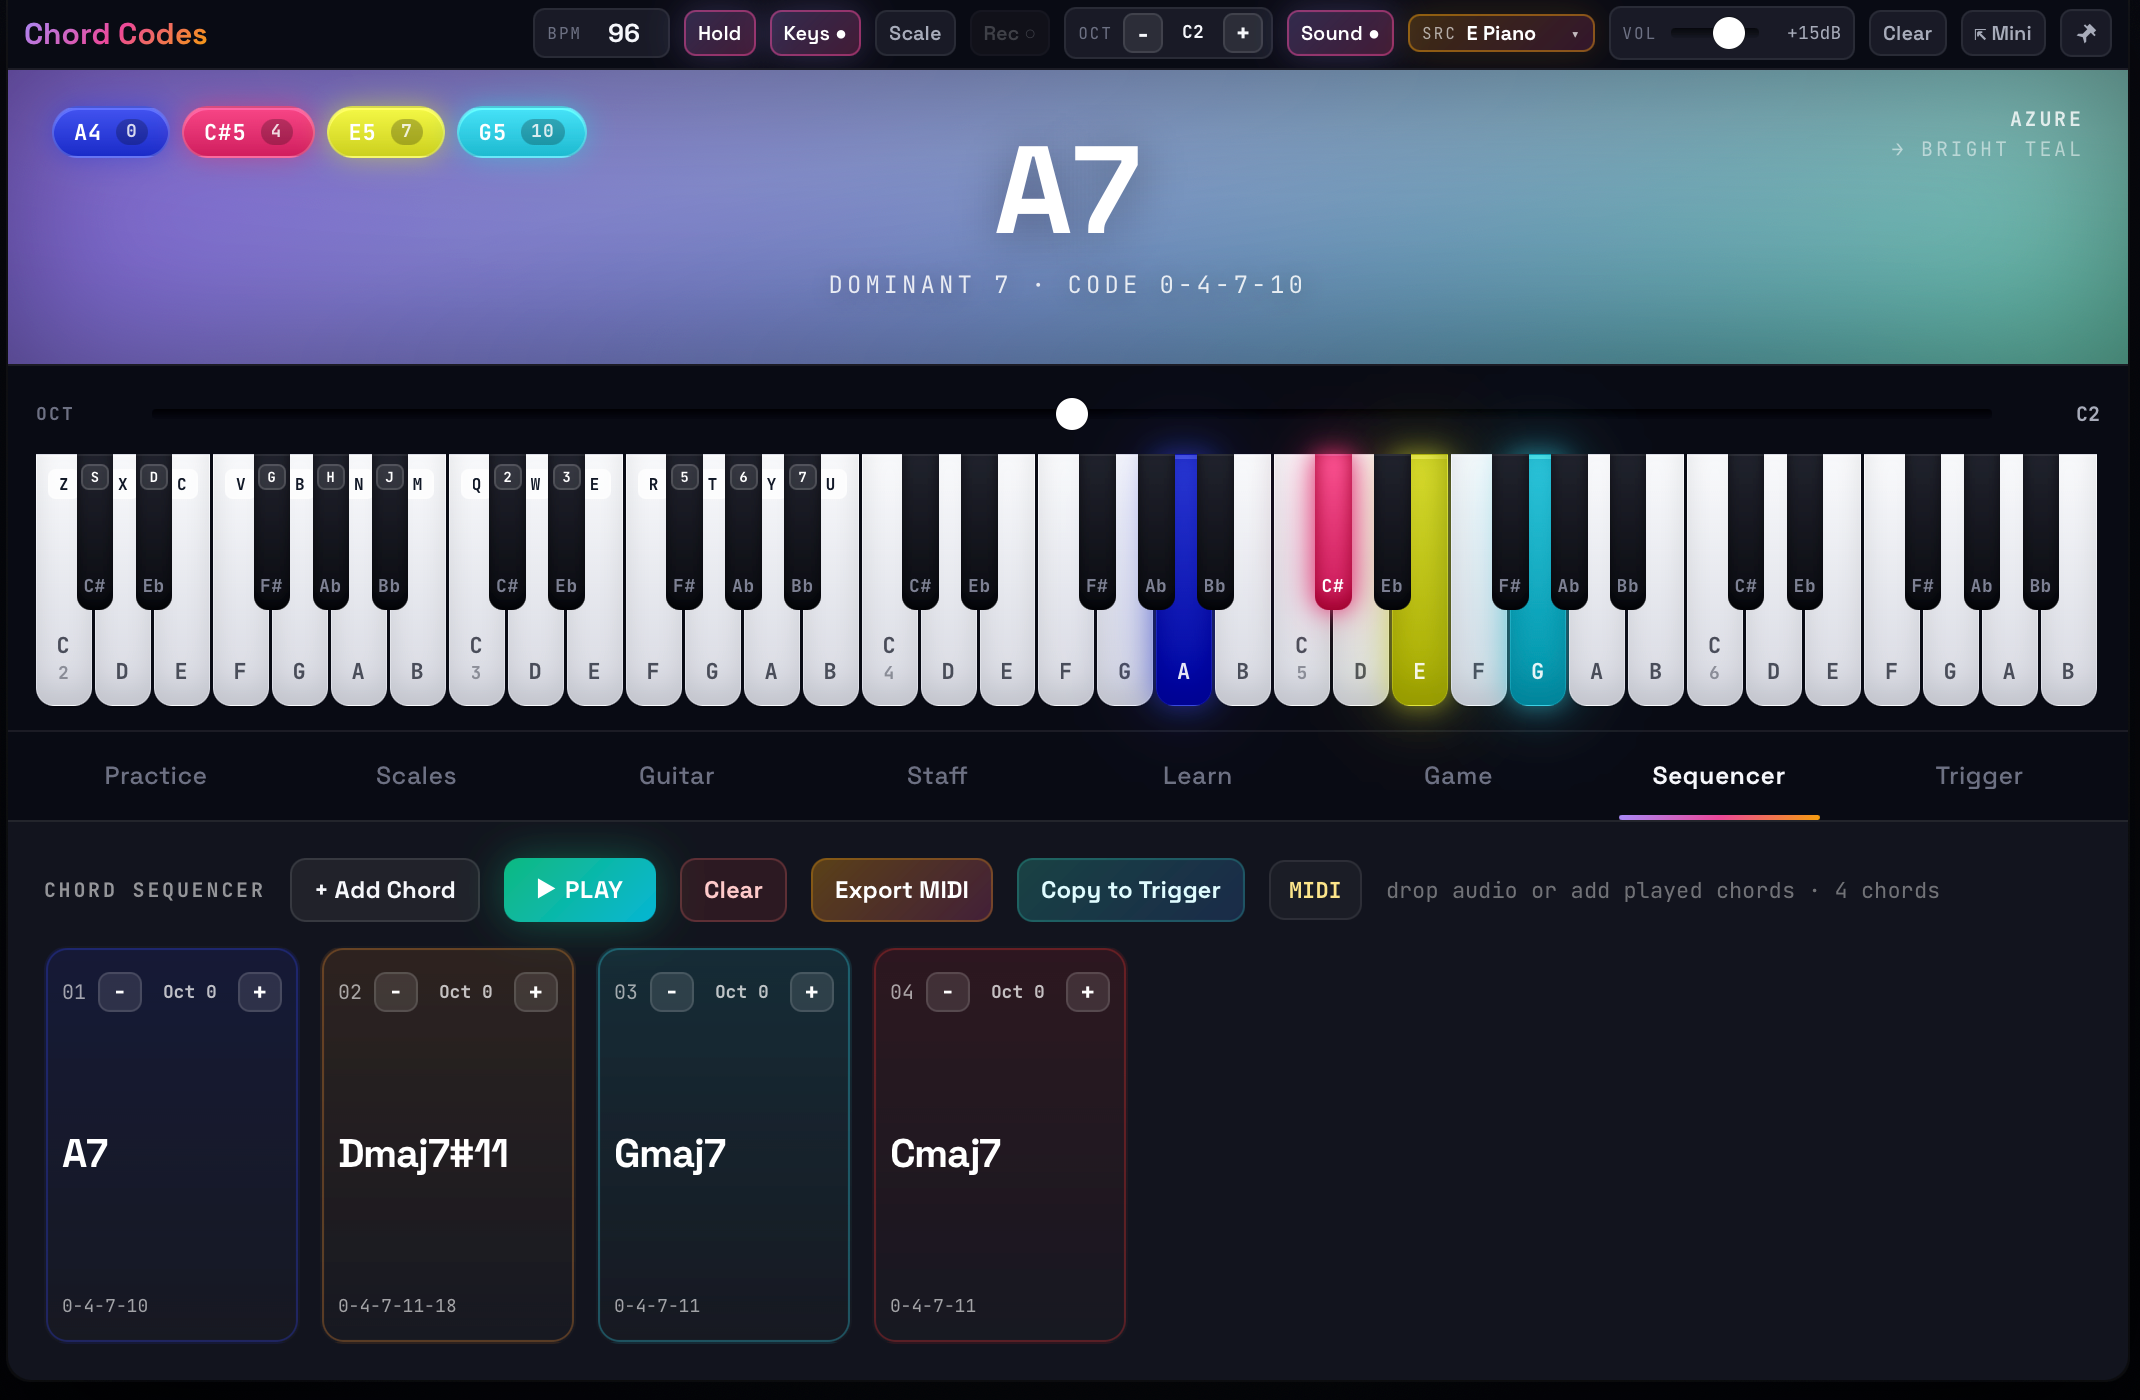Toggle the Keys labels option
This screenshot has width=2140, height=1400.
coord(814,33)
